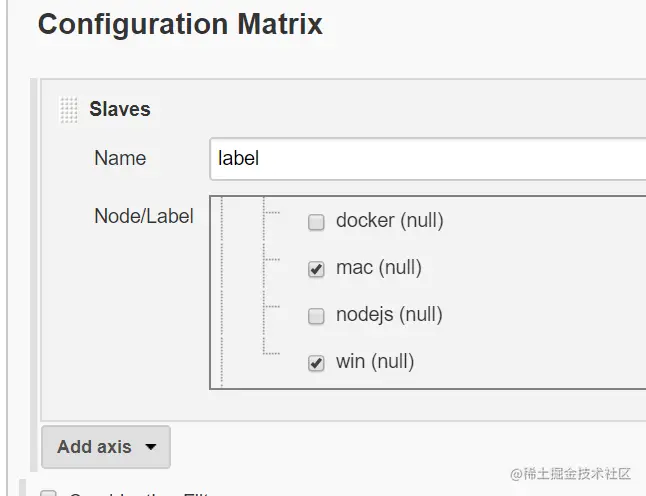
Task: Click the docker (null) label text
Action: [389, 221]
